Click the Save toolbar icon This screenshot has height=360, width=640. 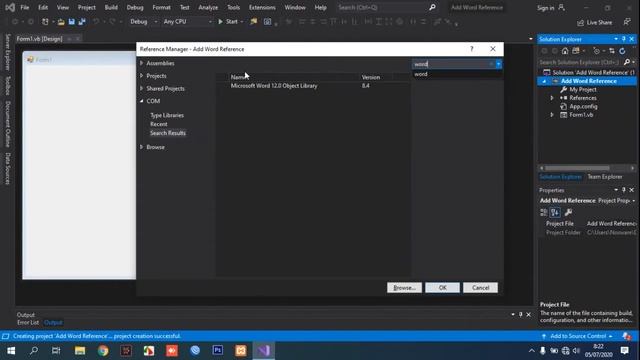pyautogui.click(x=71, y=22)
